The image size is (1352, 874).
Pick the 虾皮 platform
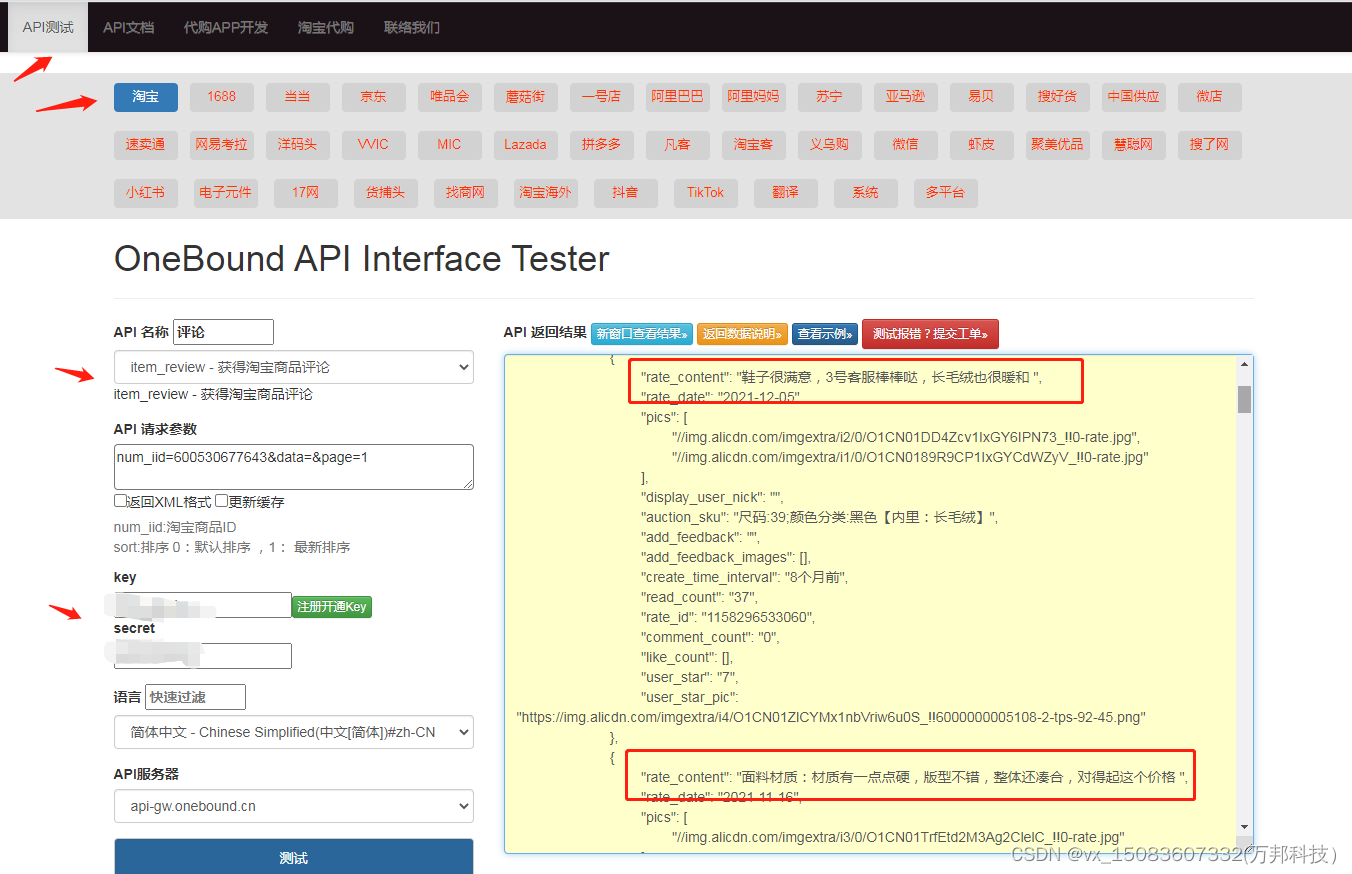[x=982, y=145]
